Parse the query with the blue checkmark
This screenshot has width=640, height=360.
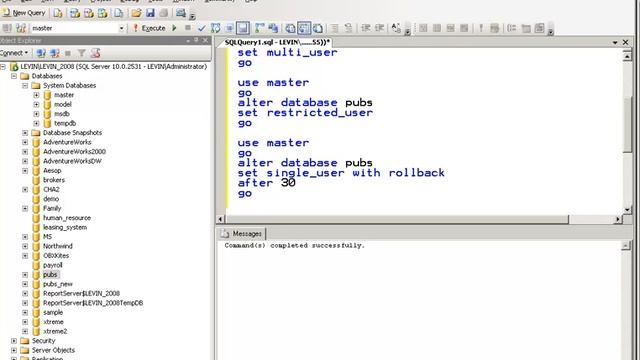point(202,28)
